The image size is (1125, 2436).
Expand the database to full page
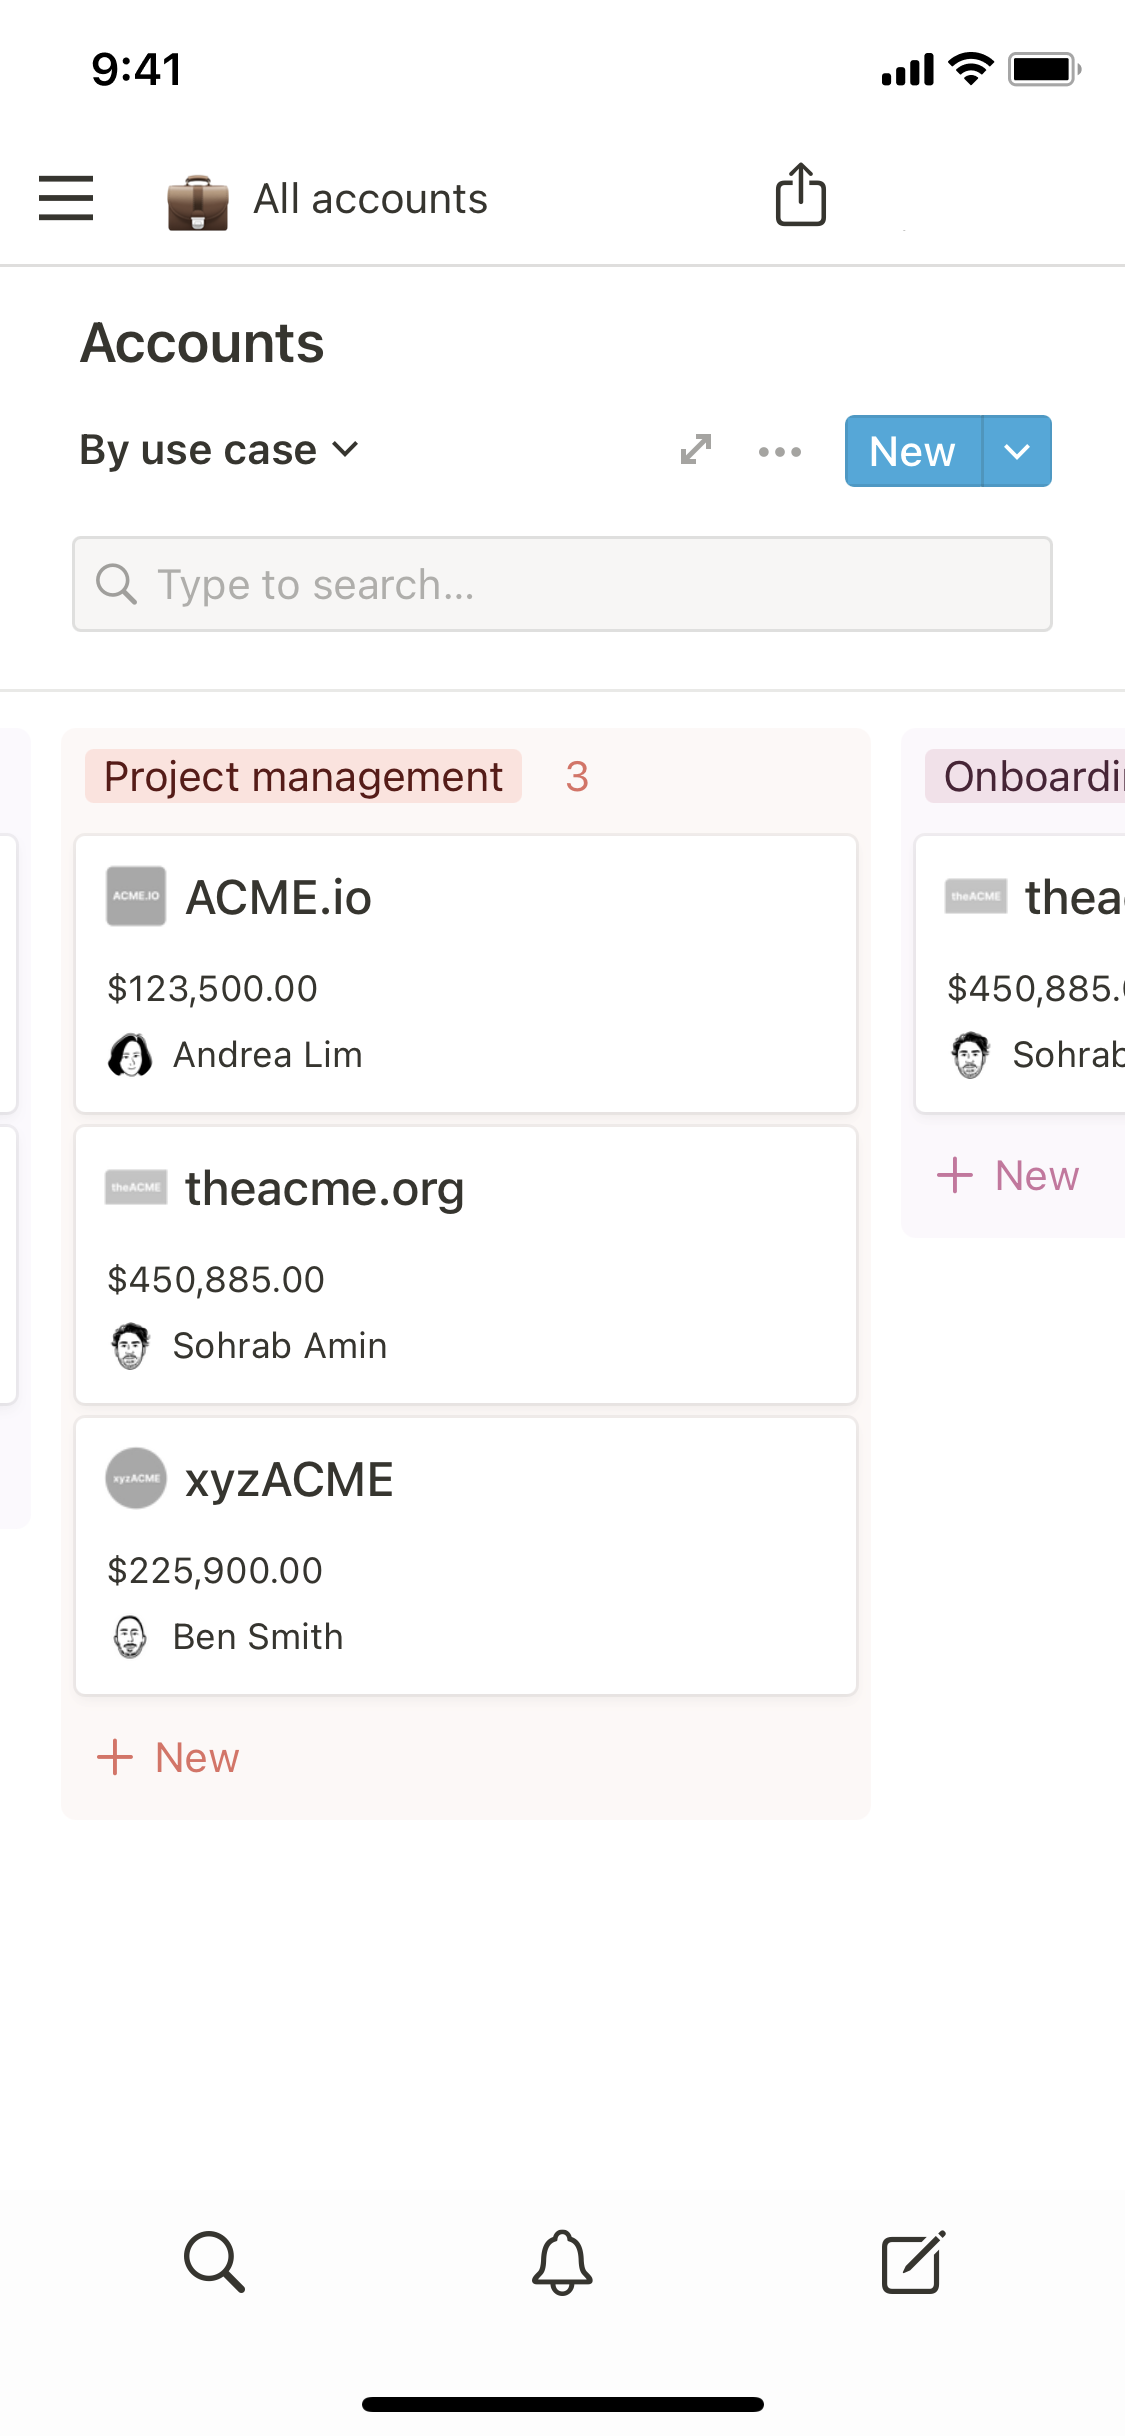click(696, 450)
